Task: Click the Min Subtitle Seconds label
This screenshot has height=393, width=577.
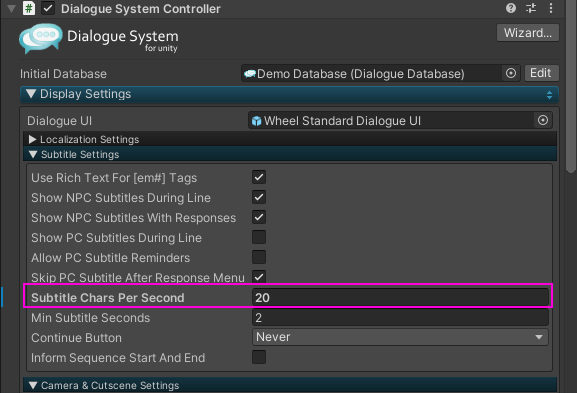Action: click(x=91, y=318)
